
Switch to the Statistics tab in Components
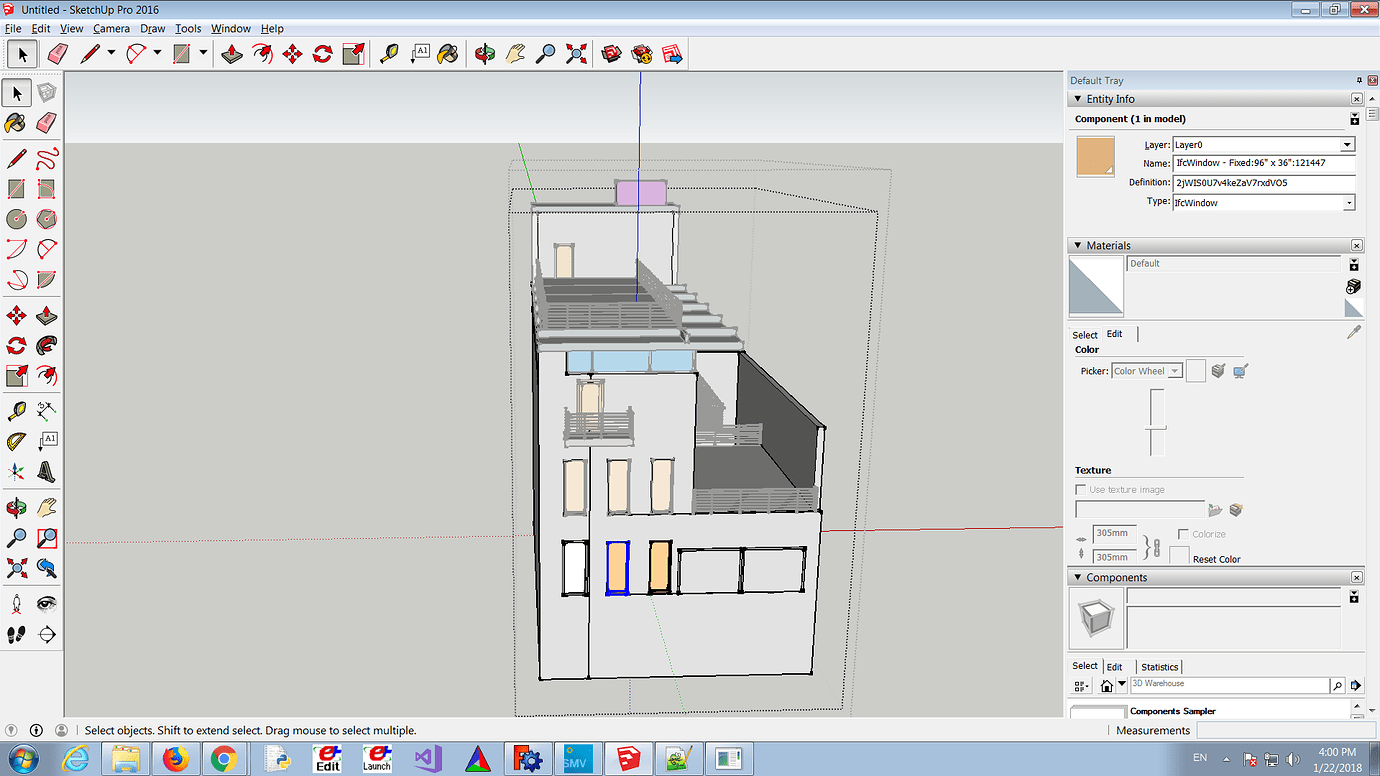click(1160, 666)
